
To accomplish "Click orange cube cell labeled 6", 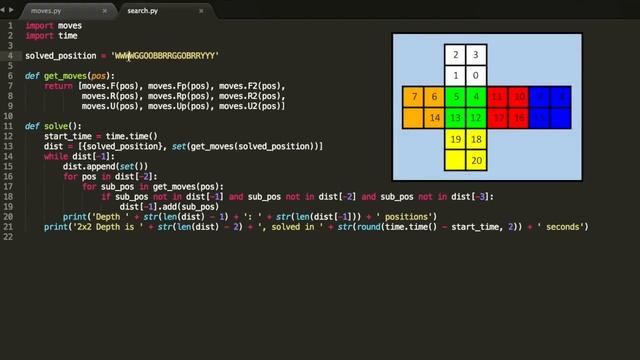I will click(x=434, y=97).
